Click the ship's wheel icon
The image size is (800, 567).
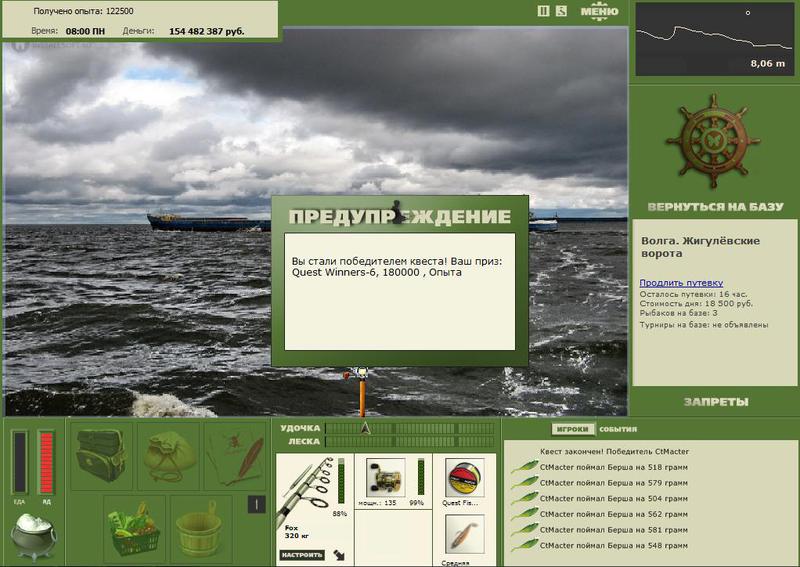pyautogui.click(x=713, y=140)
